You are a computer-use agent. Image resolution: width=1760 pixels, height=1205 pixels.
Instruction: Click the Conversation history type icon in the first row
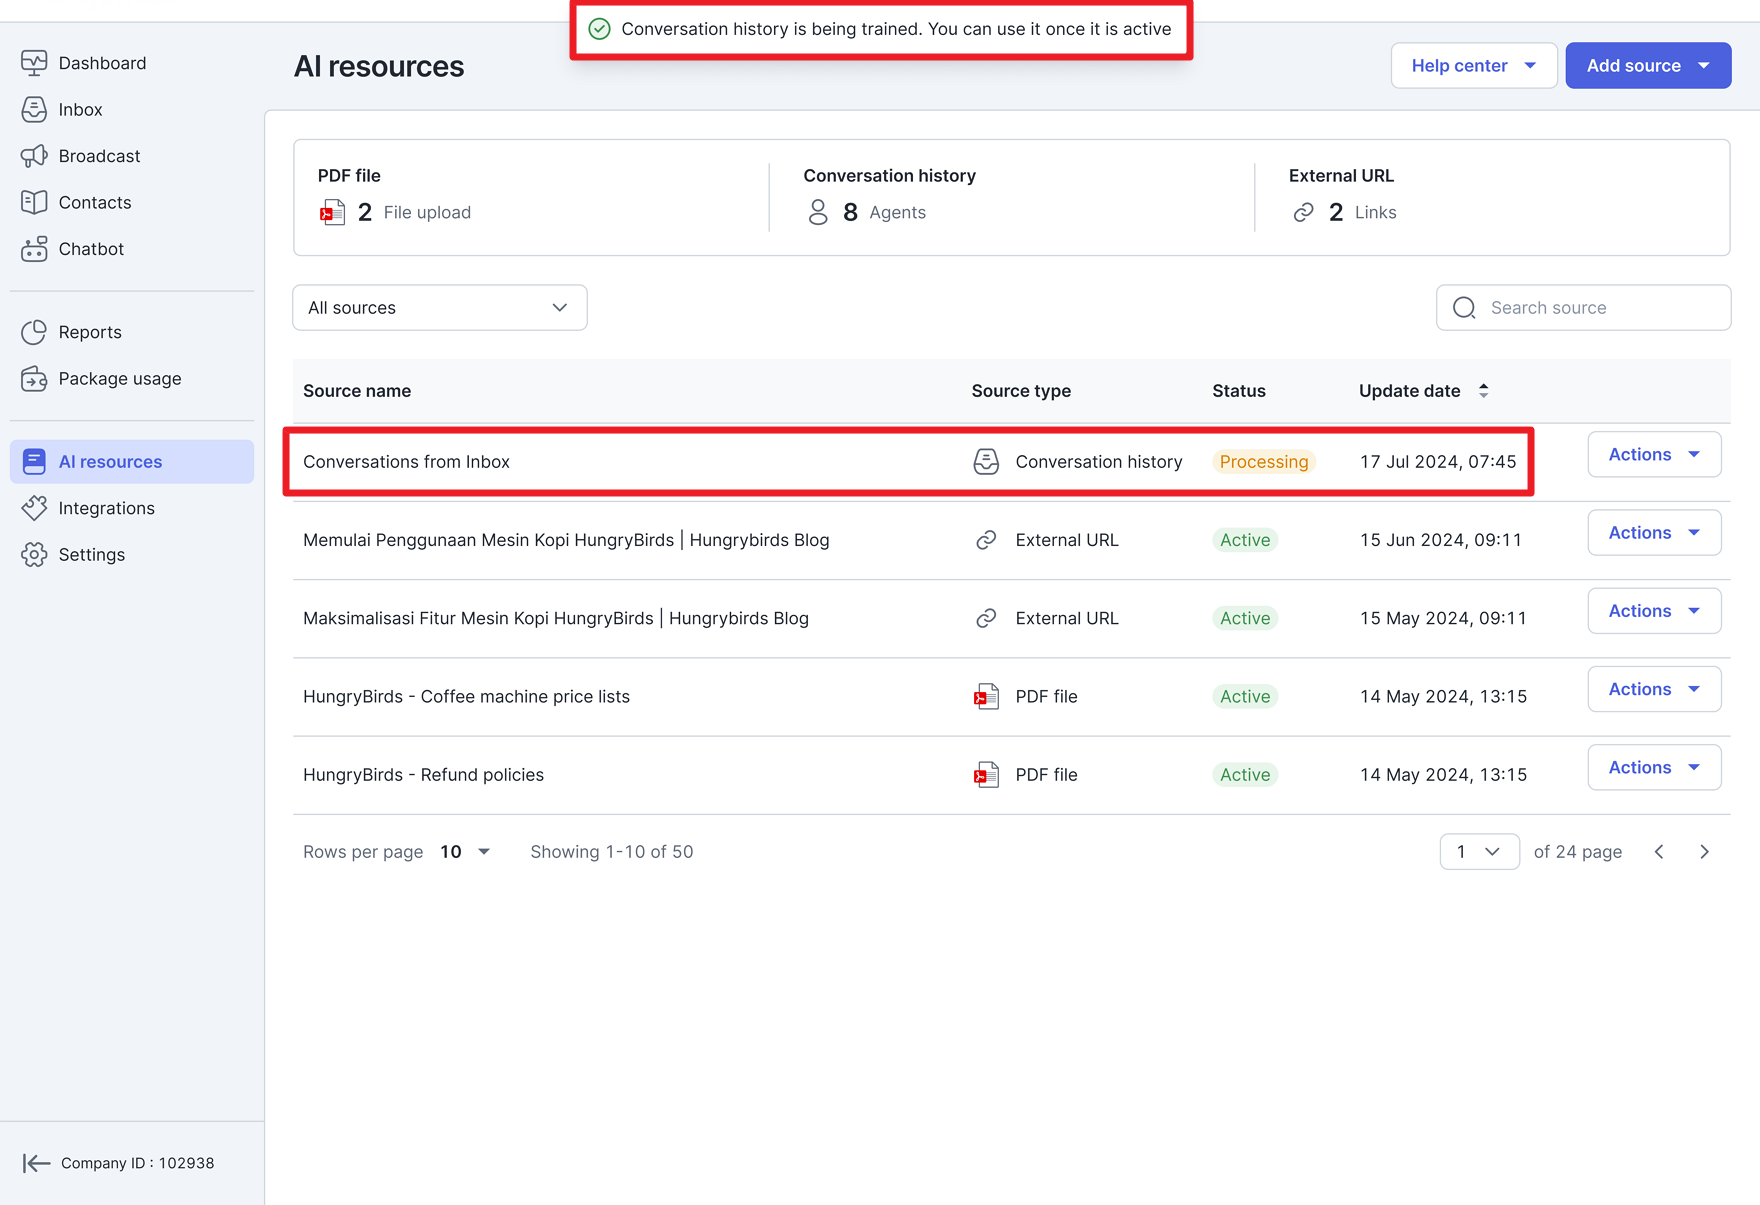coord(986,462)
